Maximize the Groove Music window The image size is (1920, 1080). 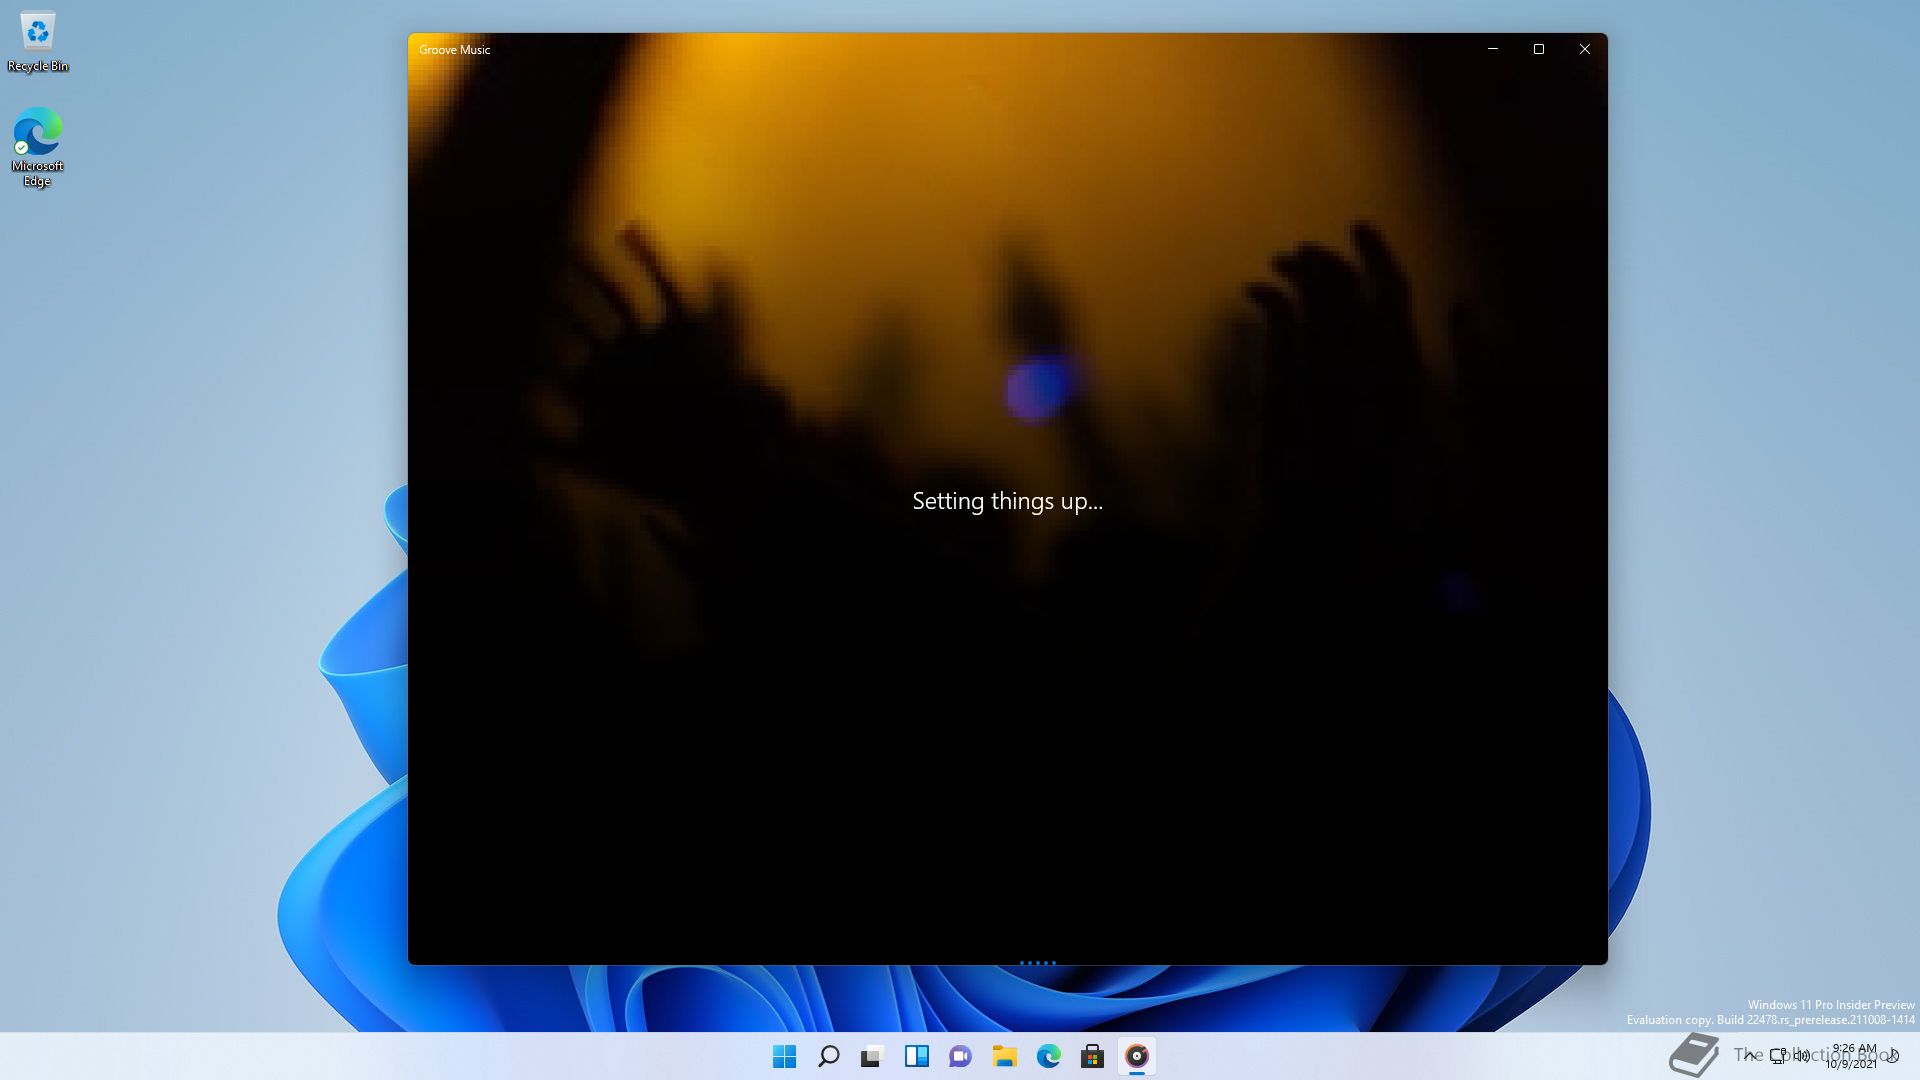tap(1539, 49)
